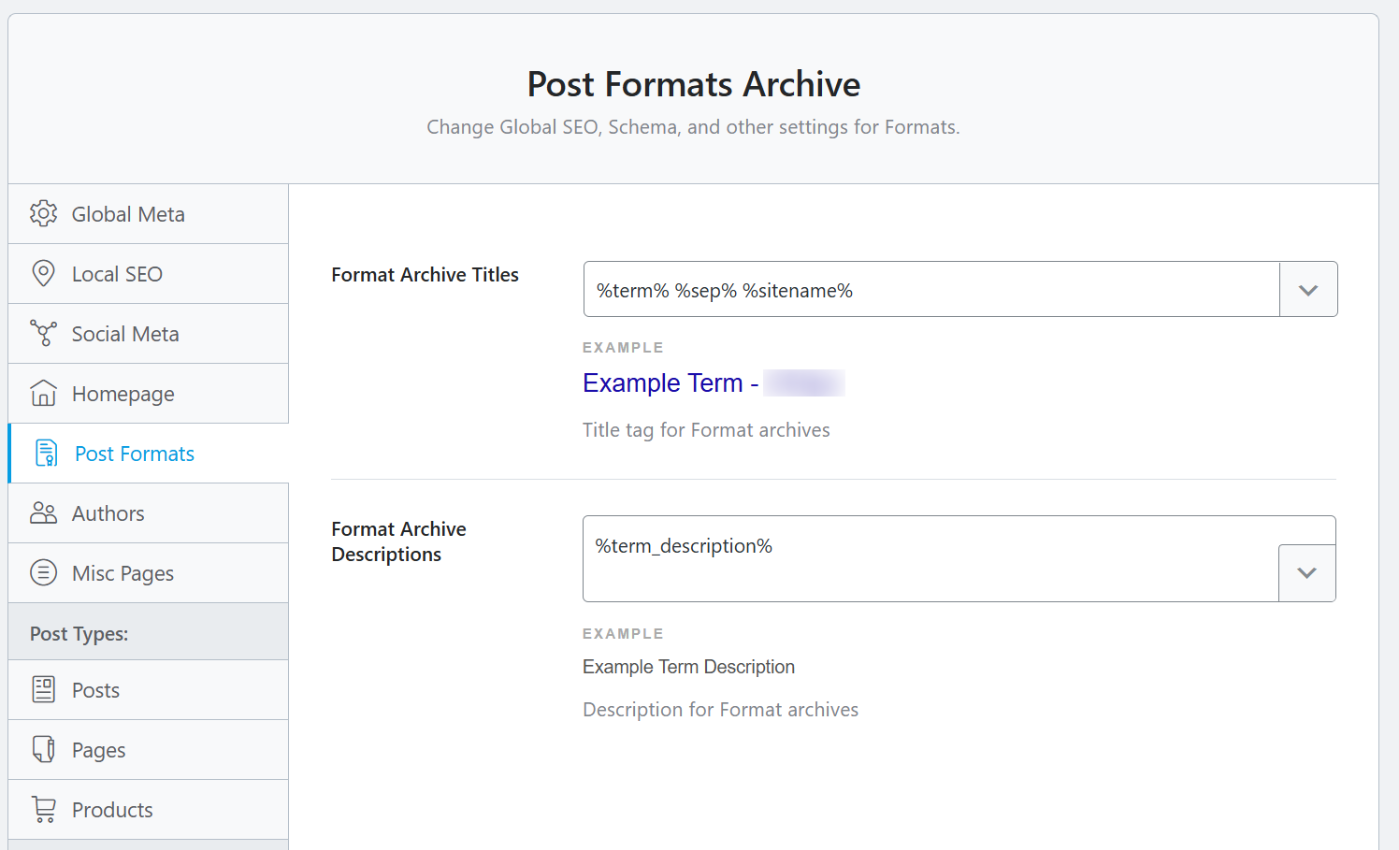The width and height of the screenshot is (1399, 850).
Task: Click the Post Formats Archive heading
Action: [x=694, y=84]
